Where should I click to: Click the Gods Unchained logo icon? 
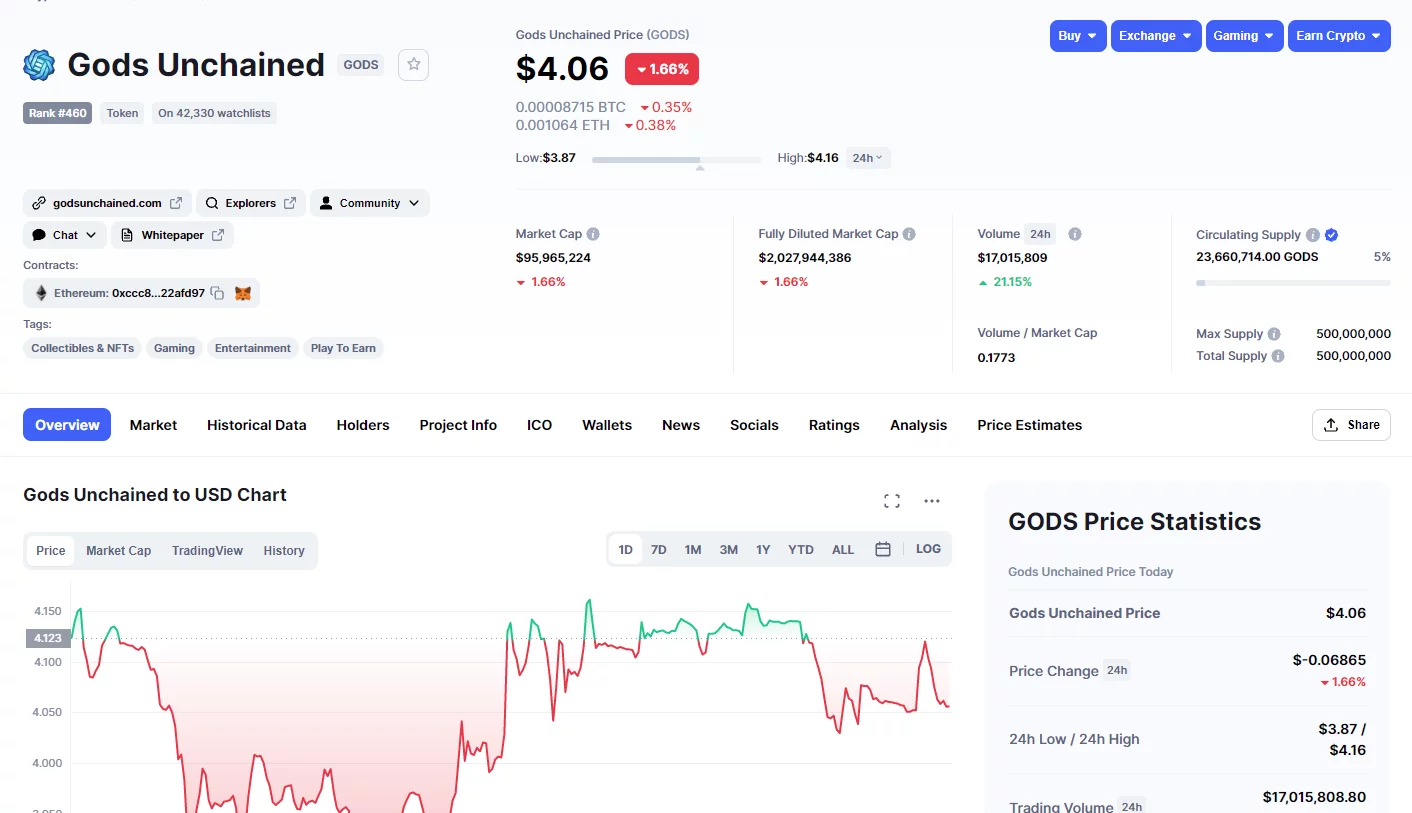[x=39, y=65]
